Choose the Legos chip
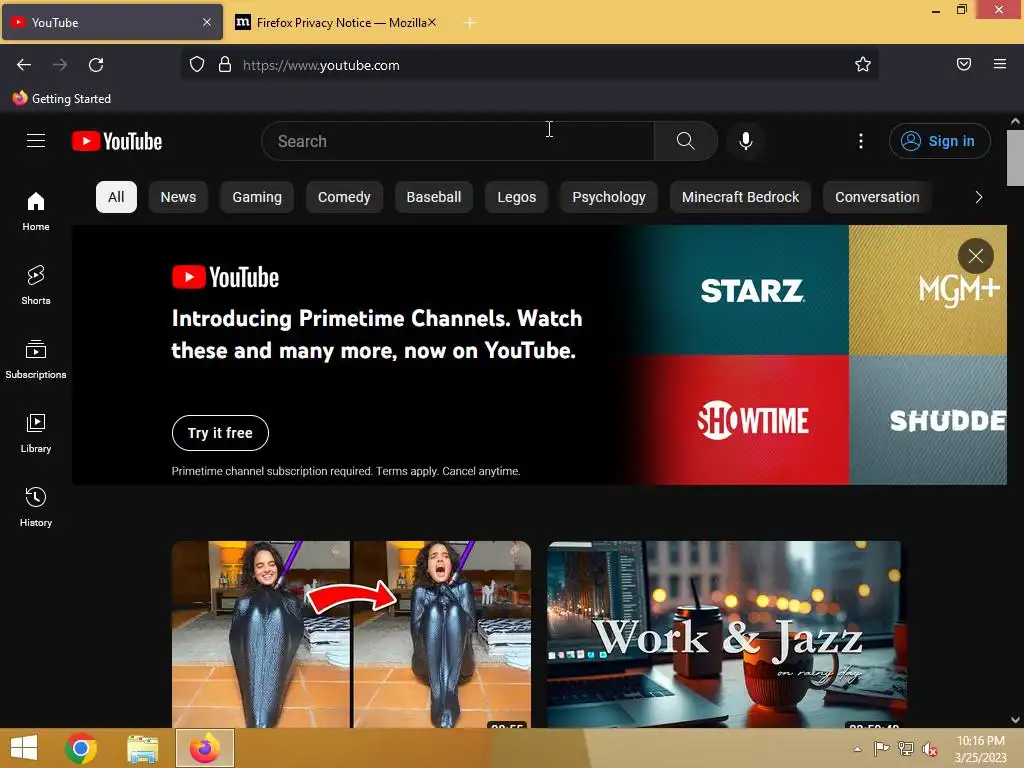This screenshot has width=1024, height=768. point(517,197)
